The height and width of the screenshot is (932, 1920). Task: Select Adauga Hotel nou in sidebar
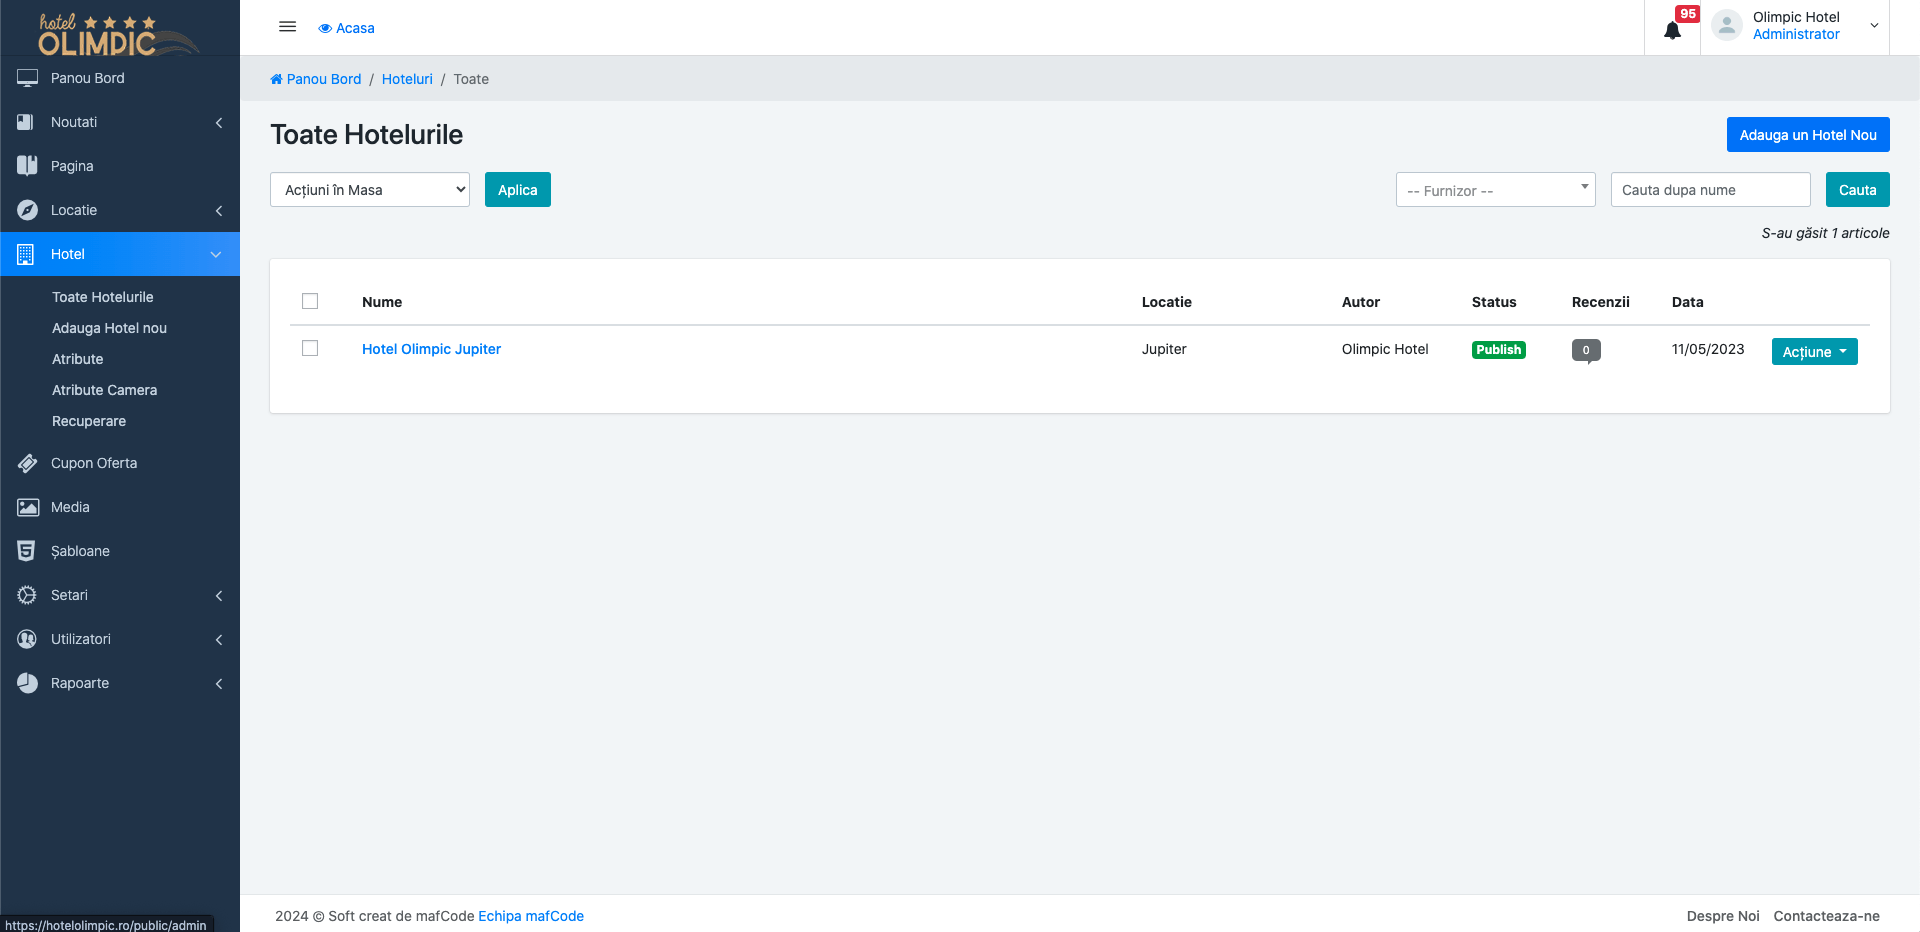click(x=110, y=328)
